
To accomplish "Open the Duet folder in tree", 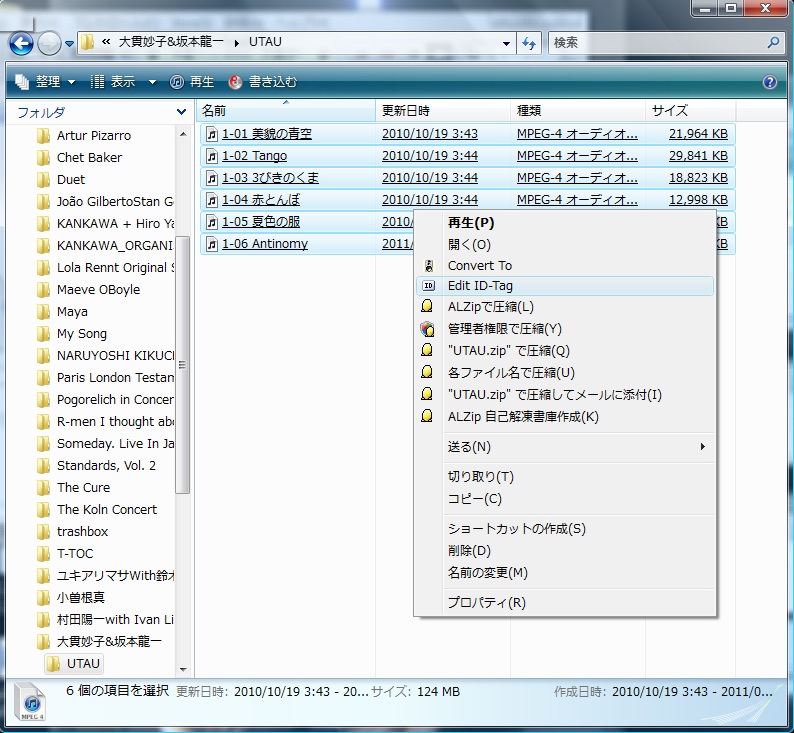I will (x=71, y=180).
